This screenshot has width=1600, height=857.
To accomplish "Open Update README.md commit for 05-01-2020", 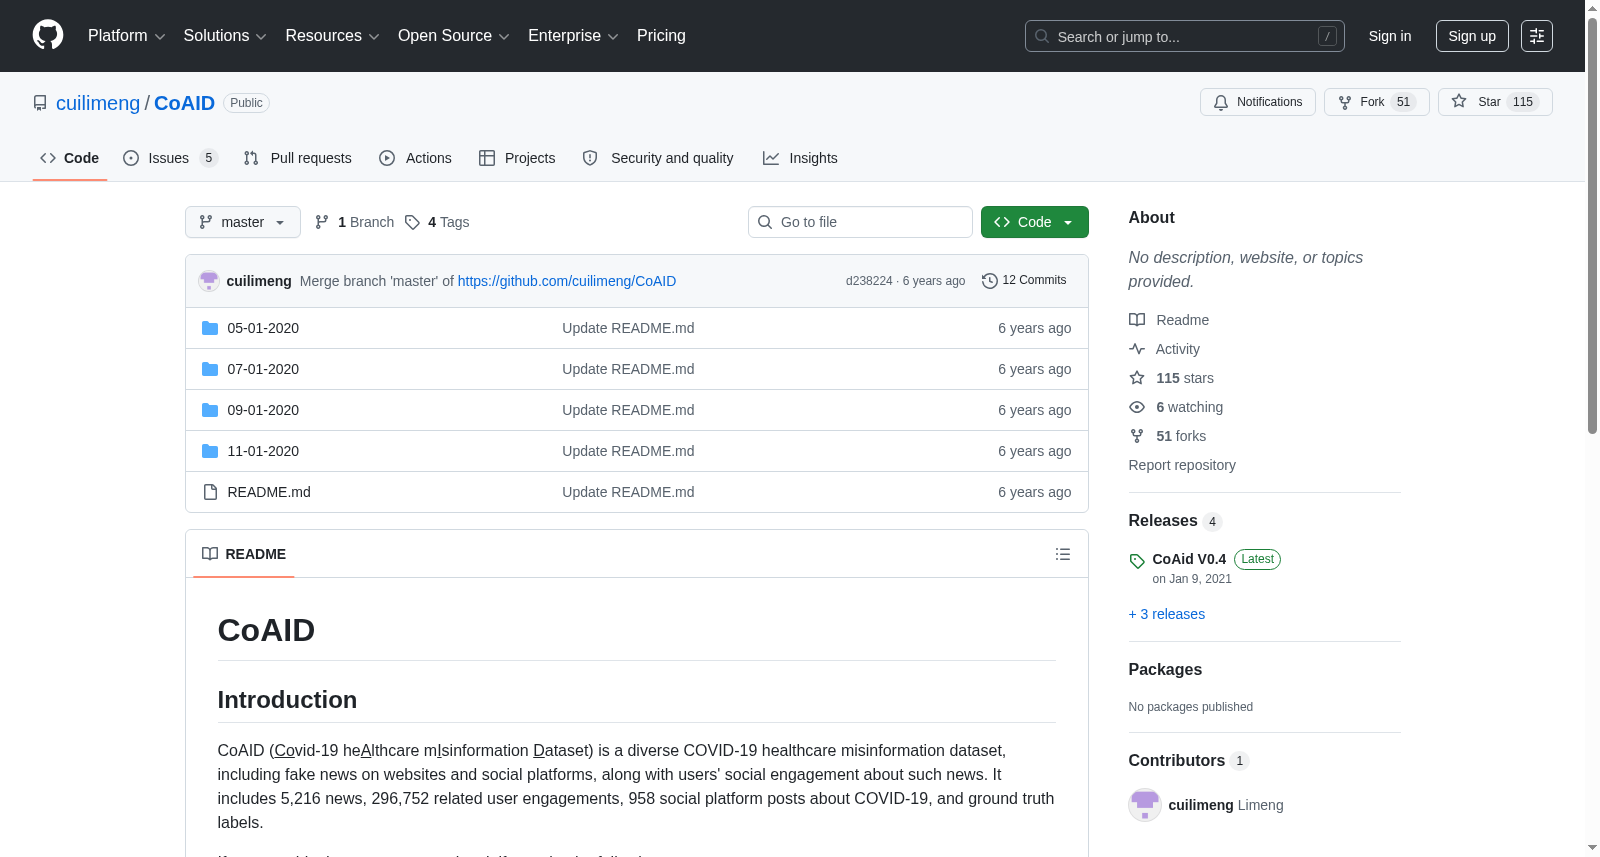I will tap(628, 328).
